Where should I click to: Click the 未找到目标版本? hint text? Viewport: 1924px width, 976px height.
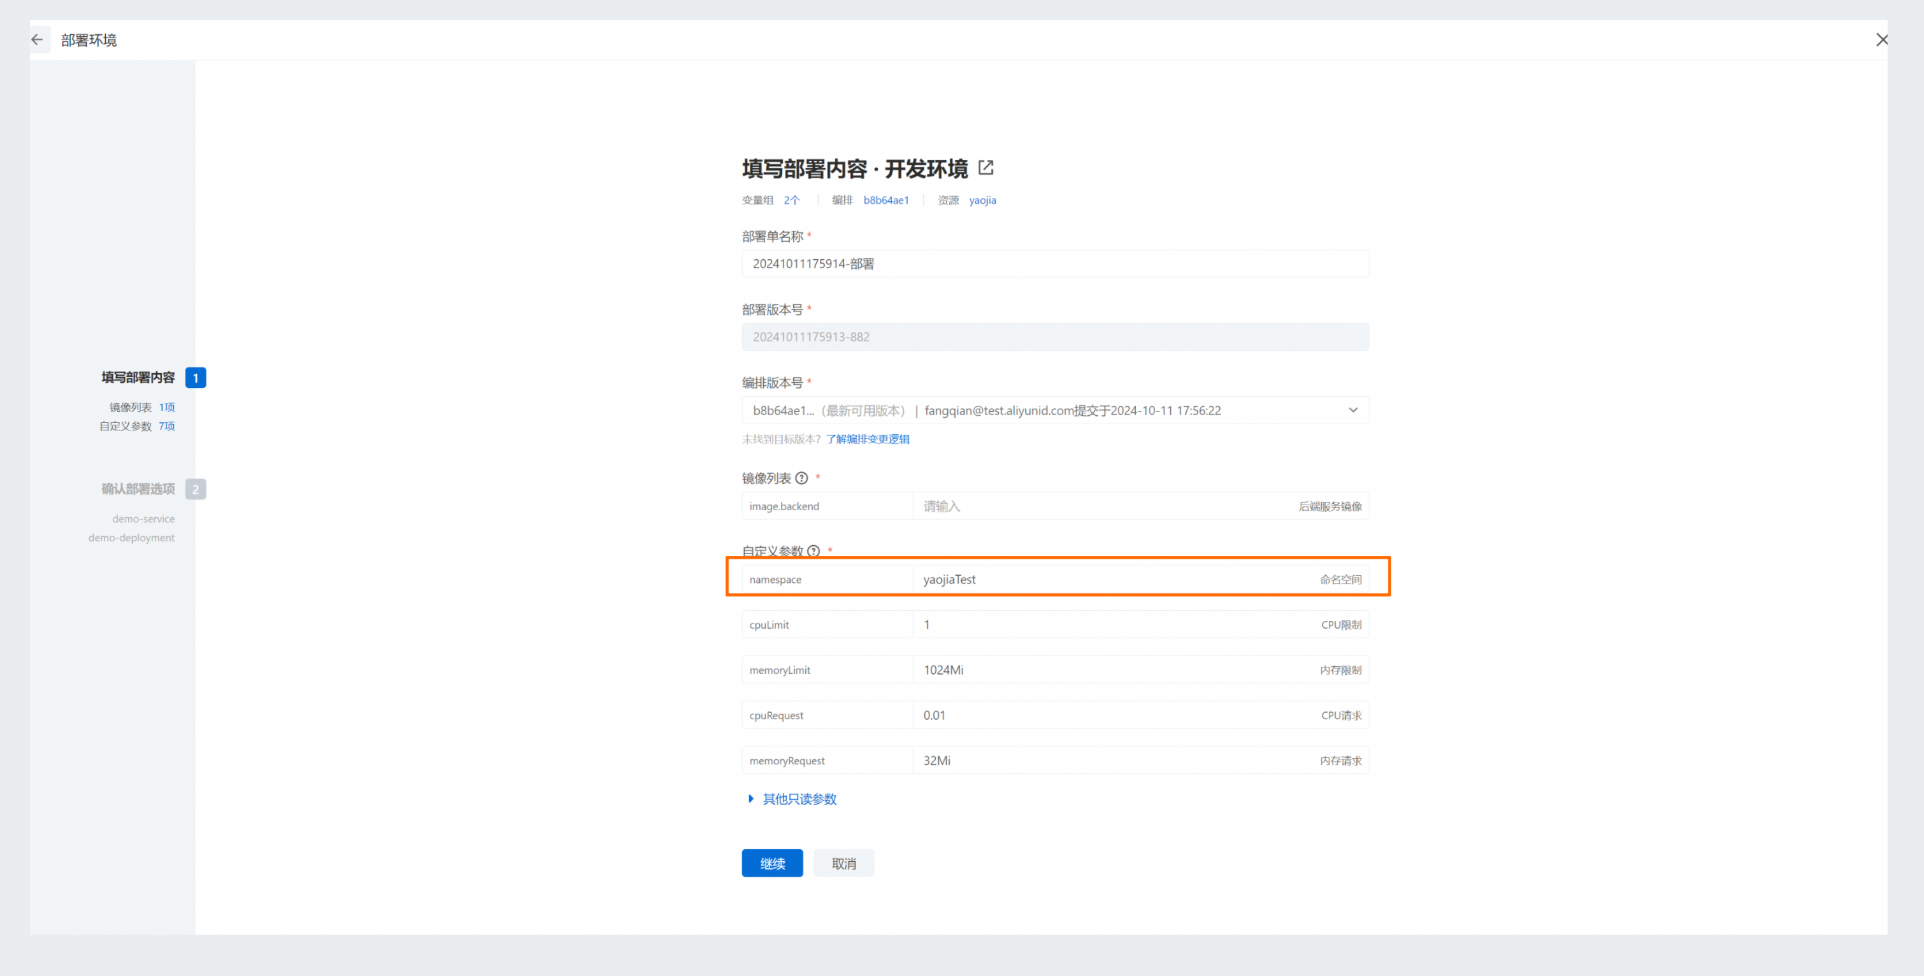(x=781, y=439)
